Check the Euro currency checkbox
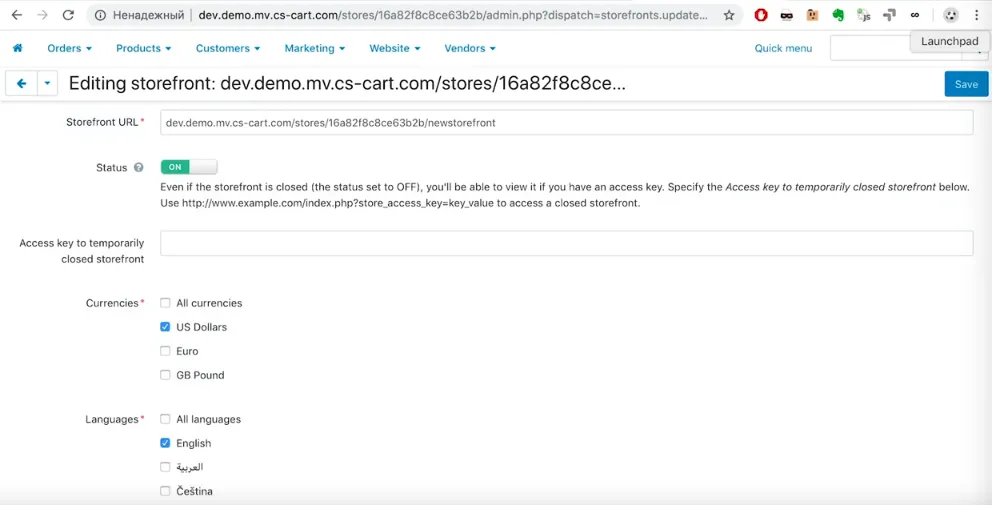This screenshot has width=992, height=505. click(165, 351)
